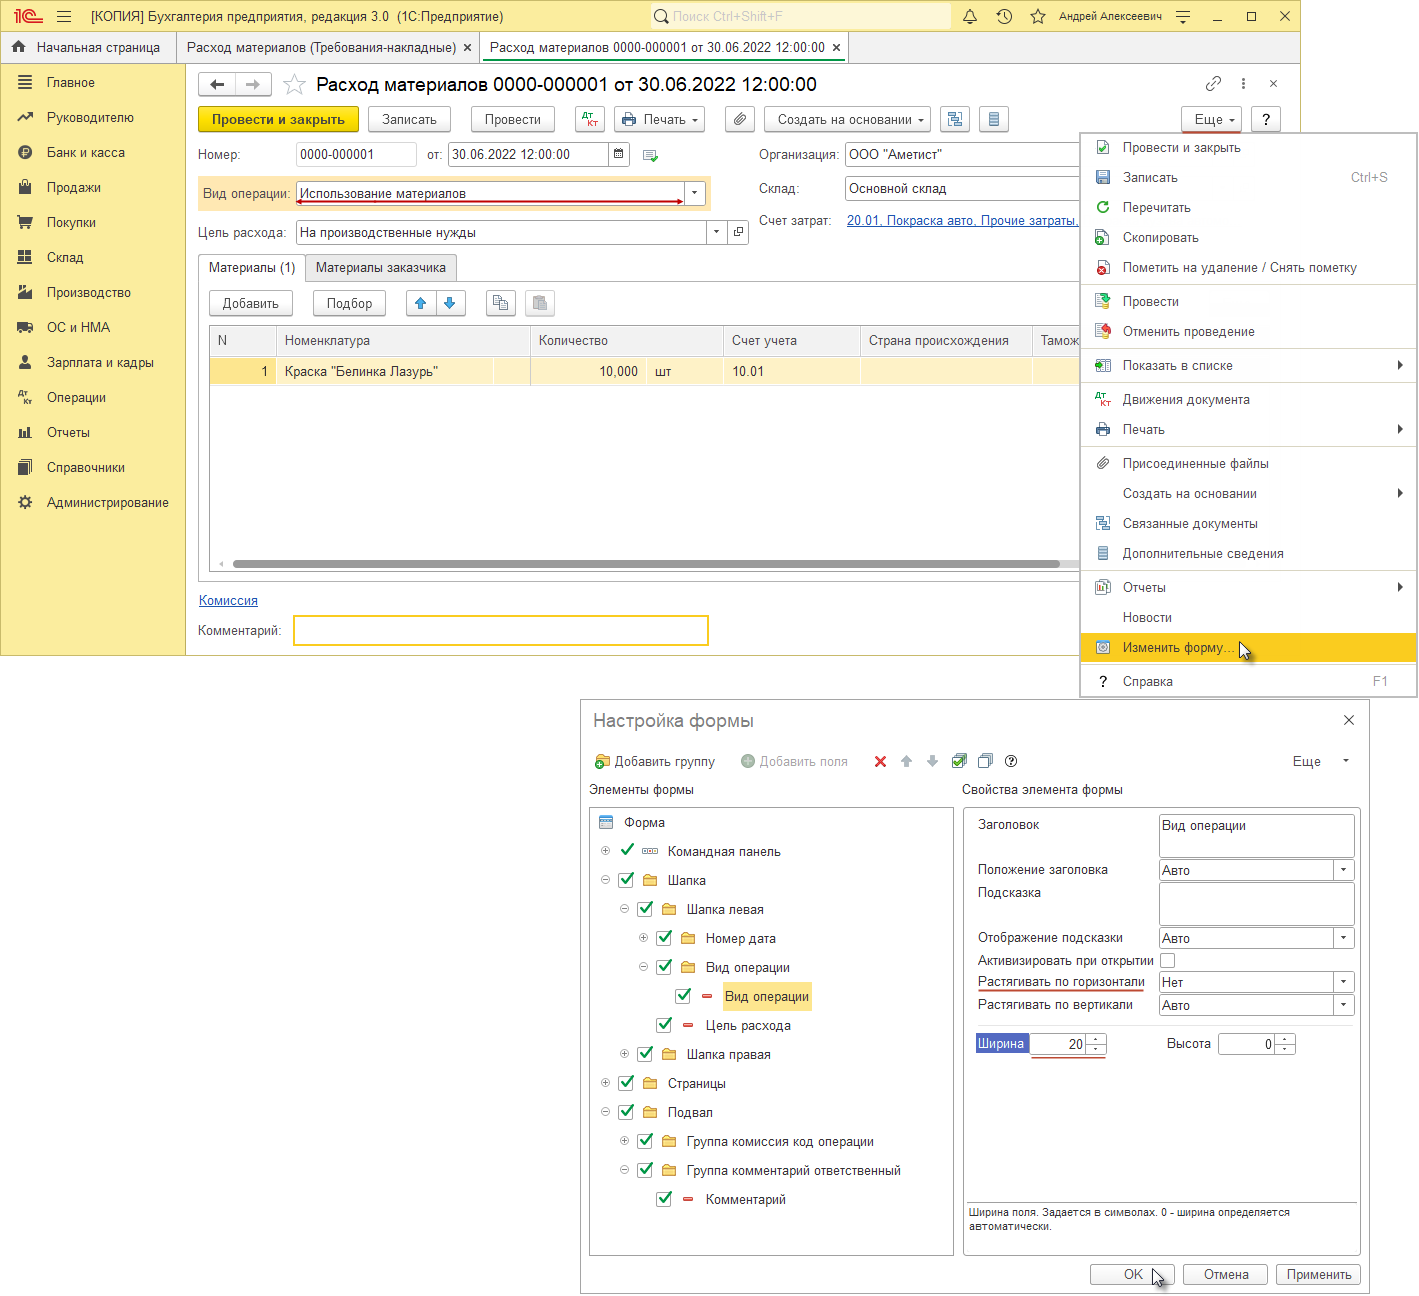Get link icon at document header

[1213, 84]
